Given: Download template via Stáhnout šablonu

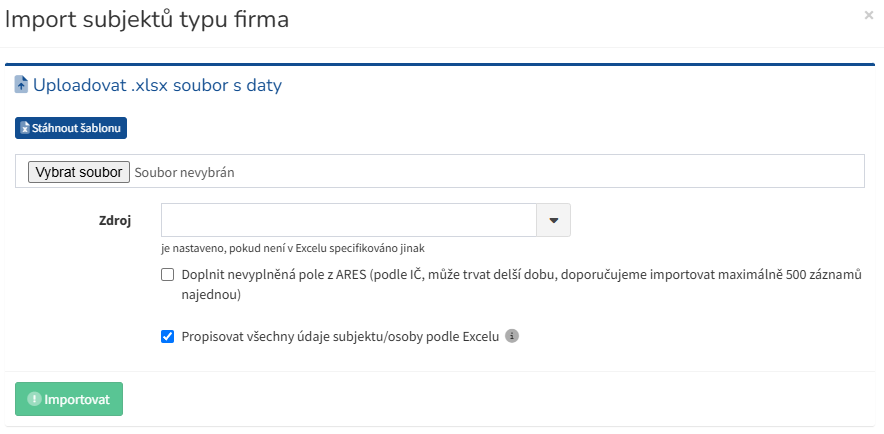Looking at the screenshot, I should pos(71,128).
